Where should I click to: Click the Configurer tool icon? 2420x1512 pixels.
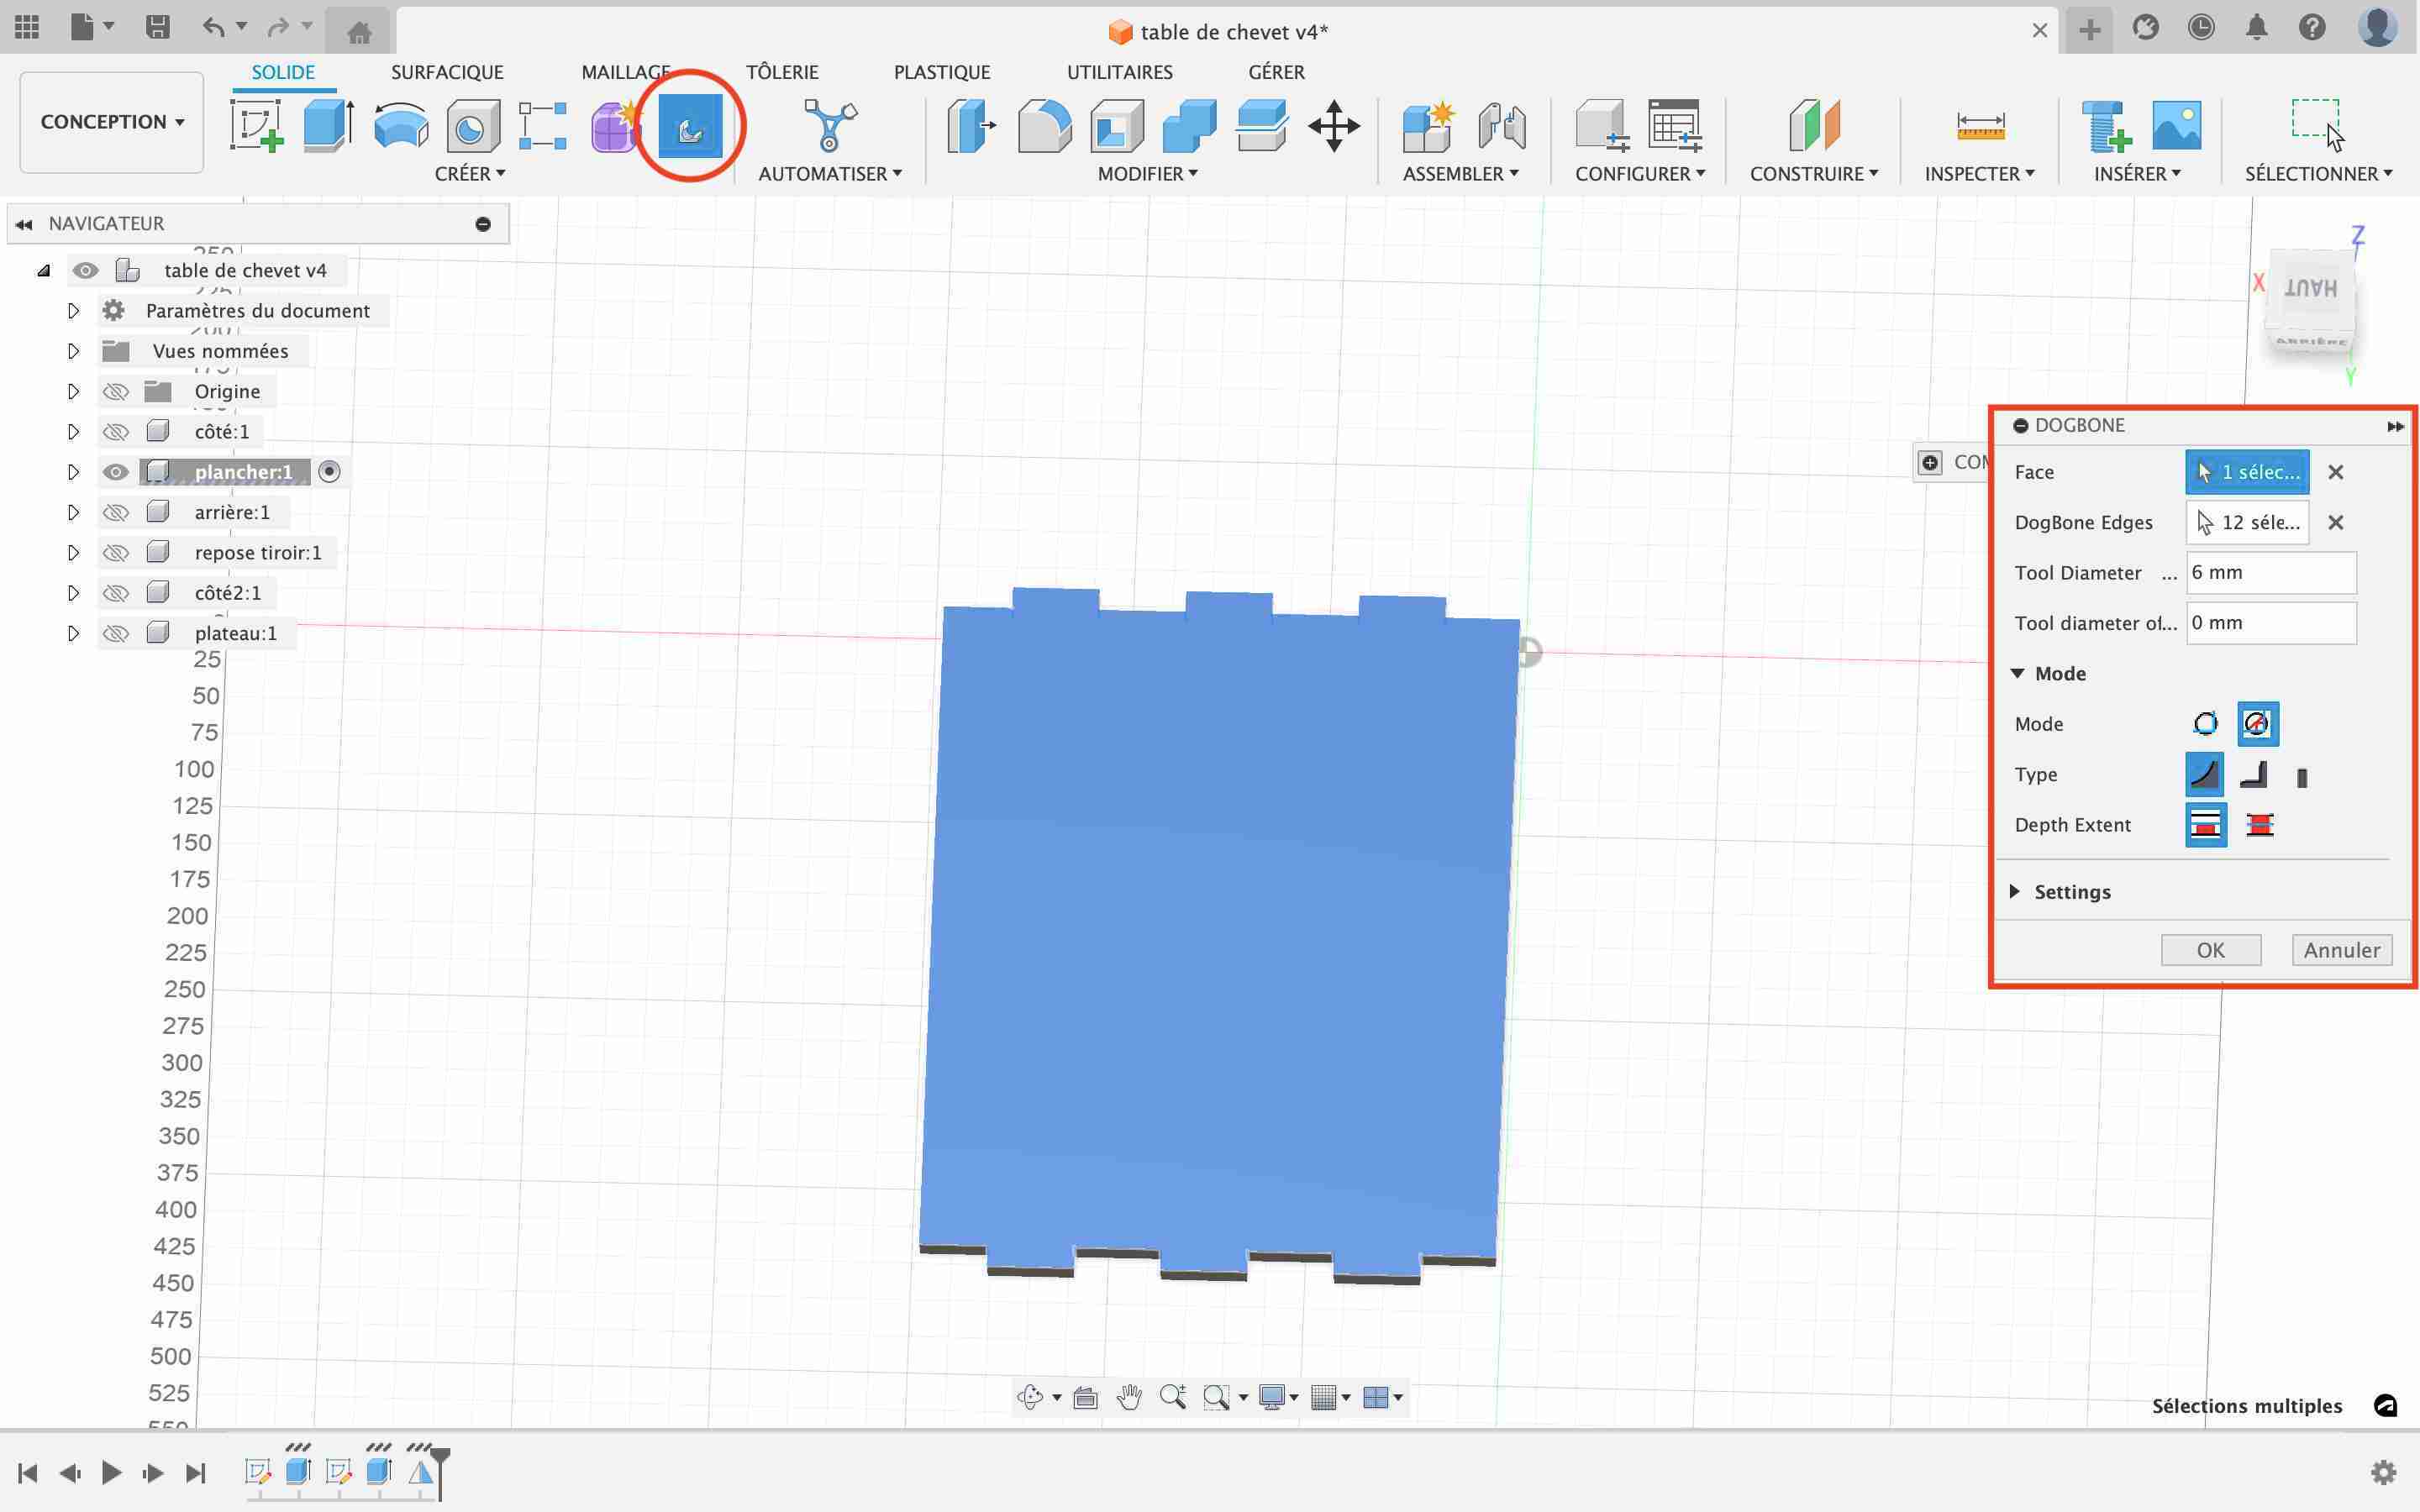[x=1599, y=123]
